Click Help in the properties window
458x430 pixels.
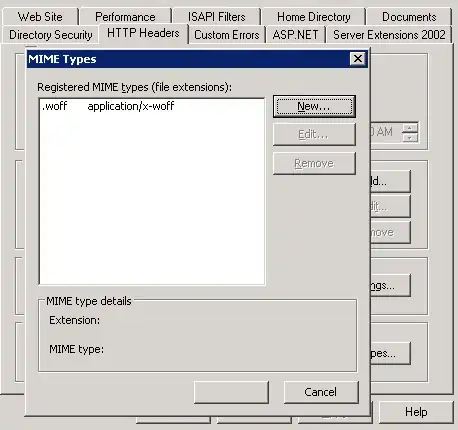(x=416, y=412)
